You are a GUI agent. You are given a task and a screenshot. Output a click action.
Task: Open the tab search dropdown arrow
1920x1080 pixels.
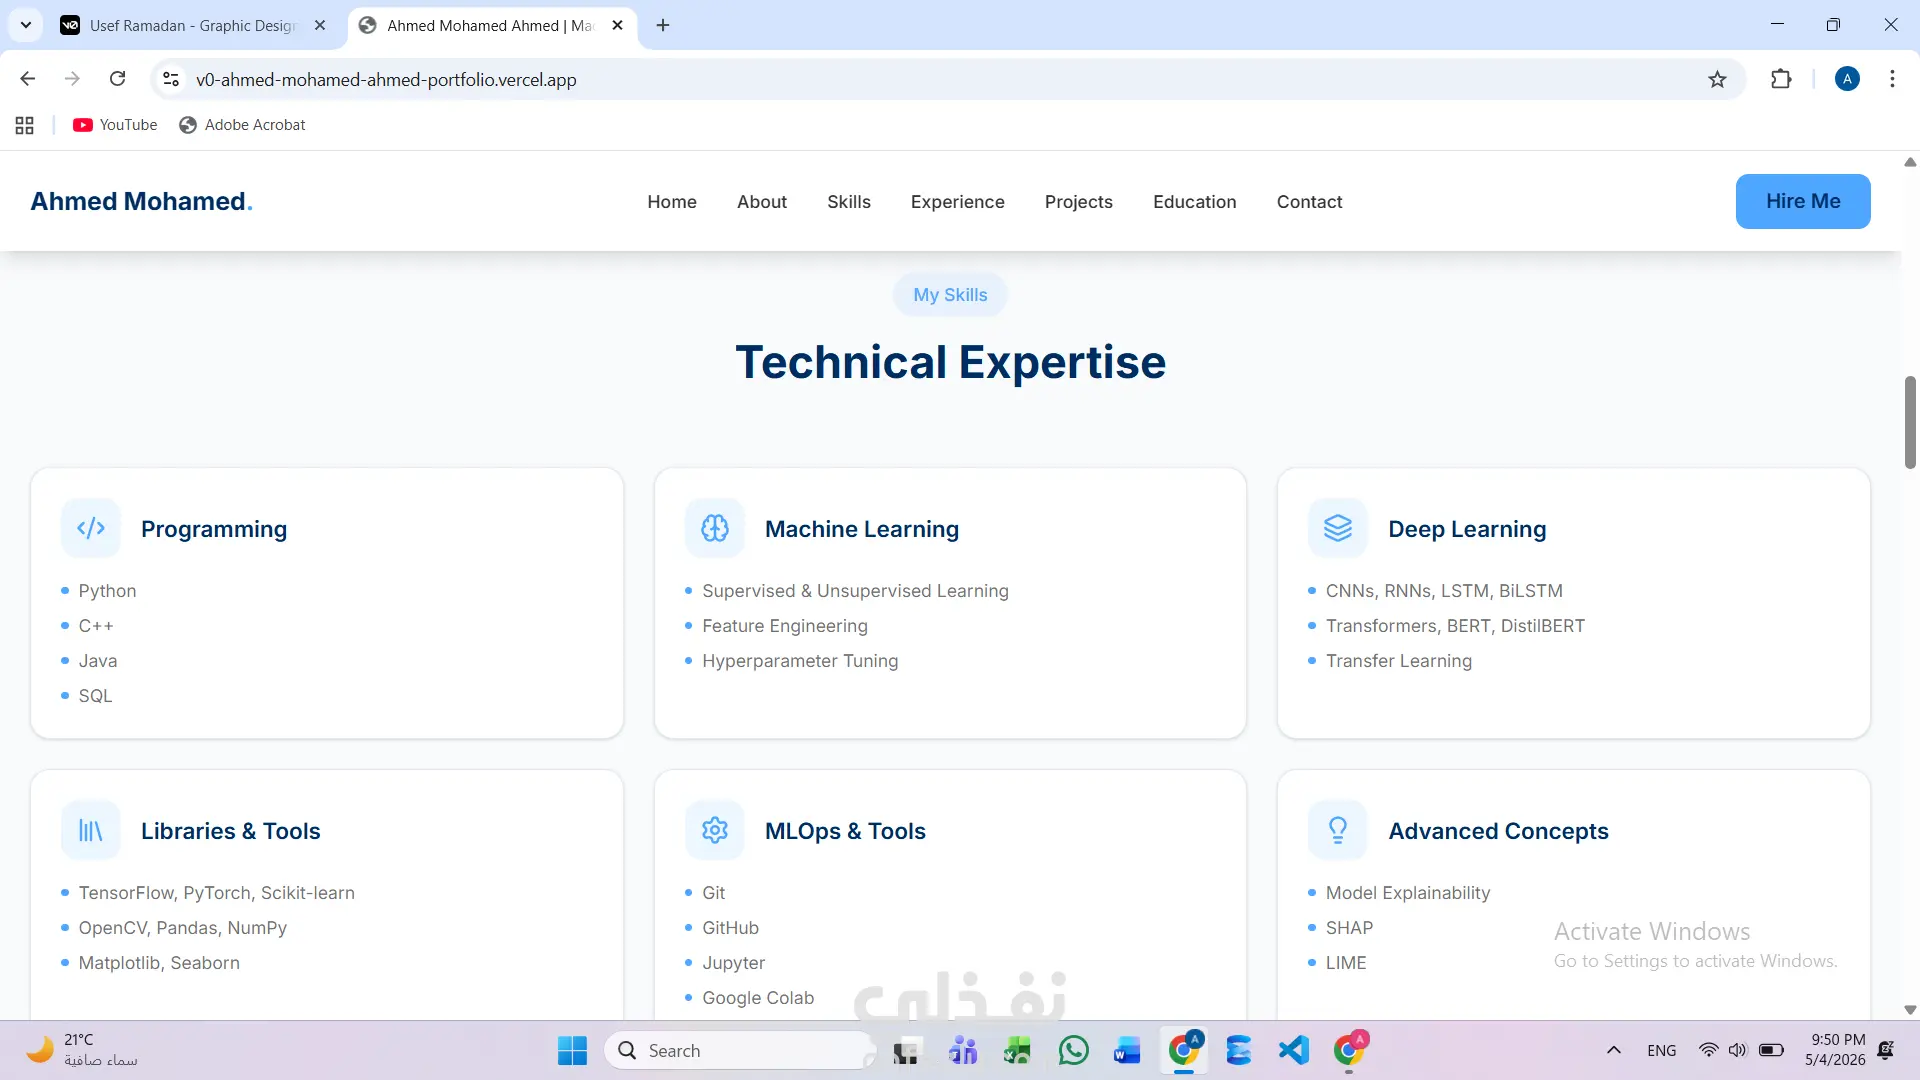(26, 25)
